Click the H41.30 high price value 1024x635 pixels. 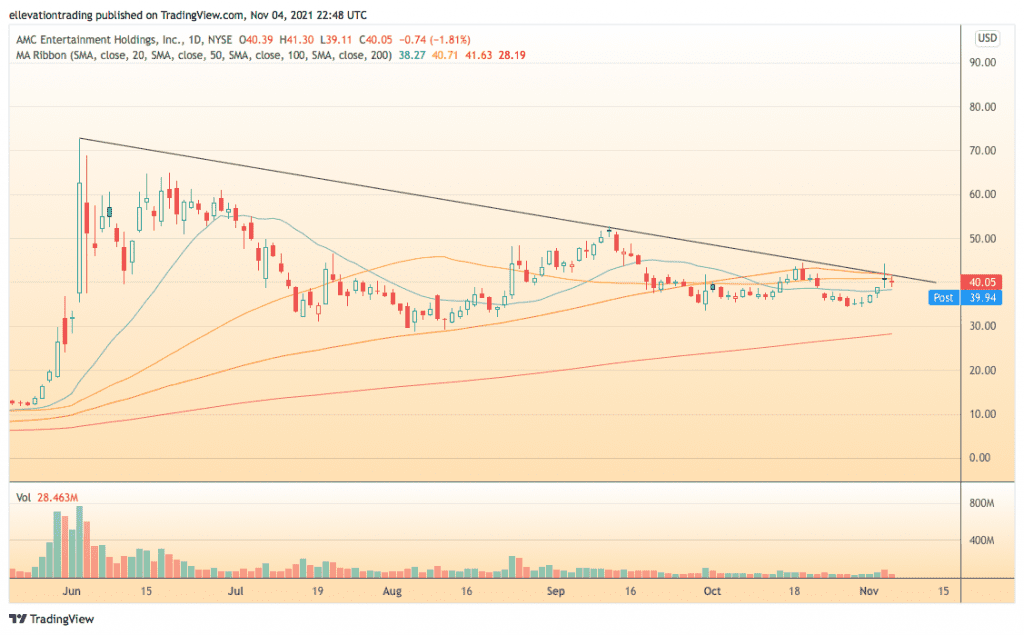point(296,40)
